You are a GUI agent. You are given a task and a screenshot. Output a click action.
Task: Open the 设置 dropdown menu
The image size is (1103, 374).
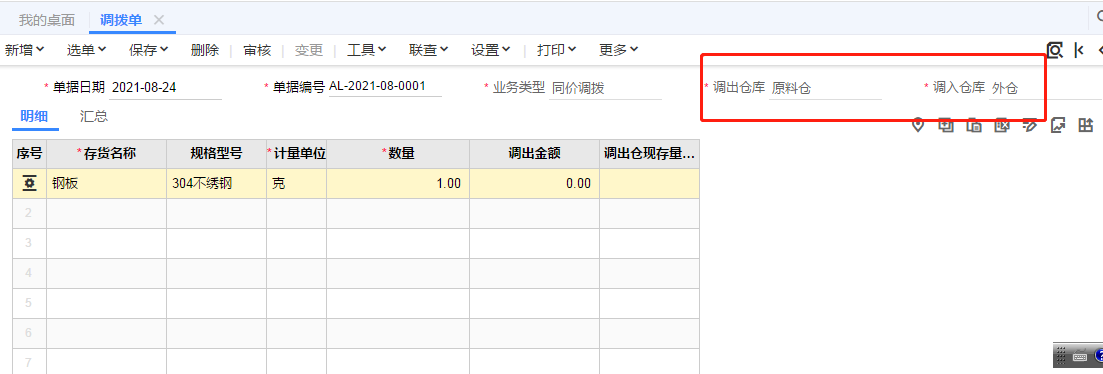coord(490,50)
